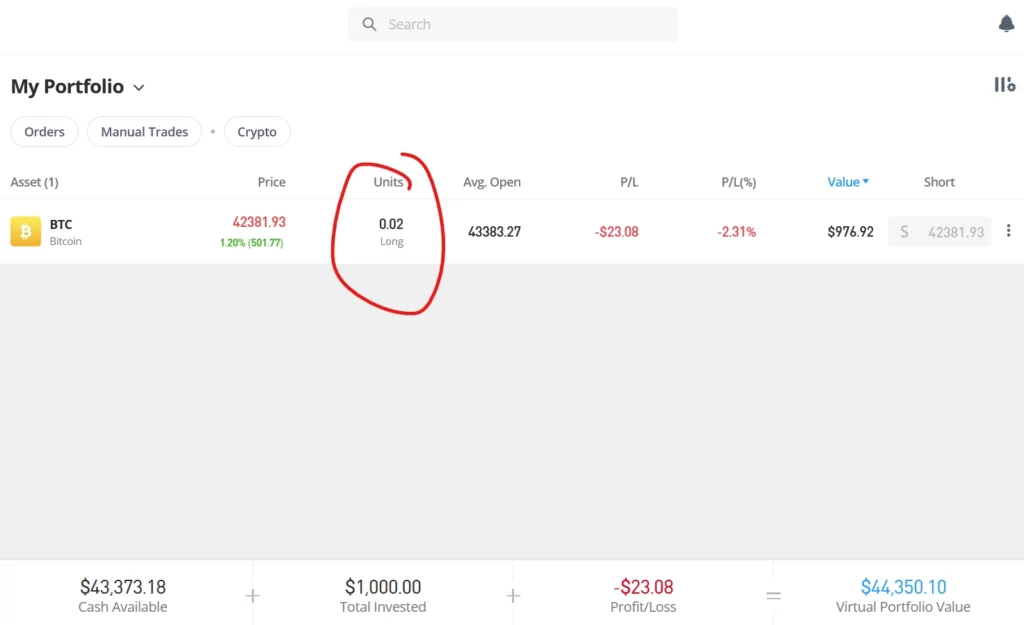Viewport: 1024px width, 625px height.
Task: Open the Orders tab
Action: [44, 131]
